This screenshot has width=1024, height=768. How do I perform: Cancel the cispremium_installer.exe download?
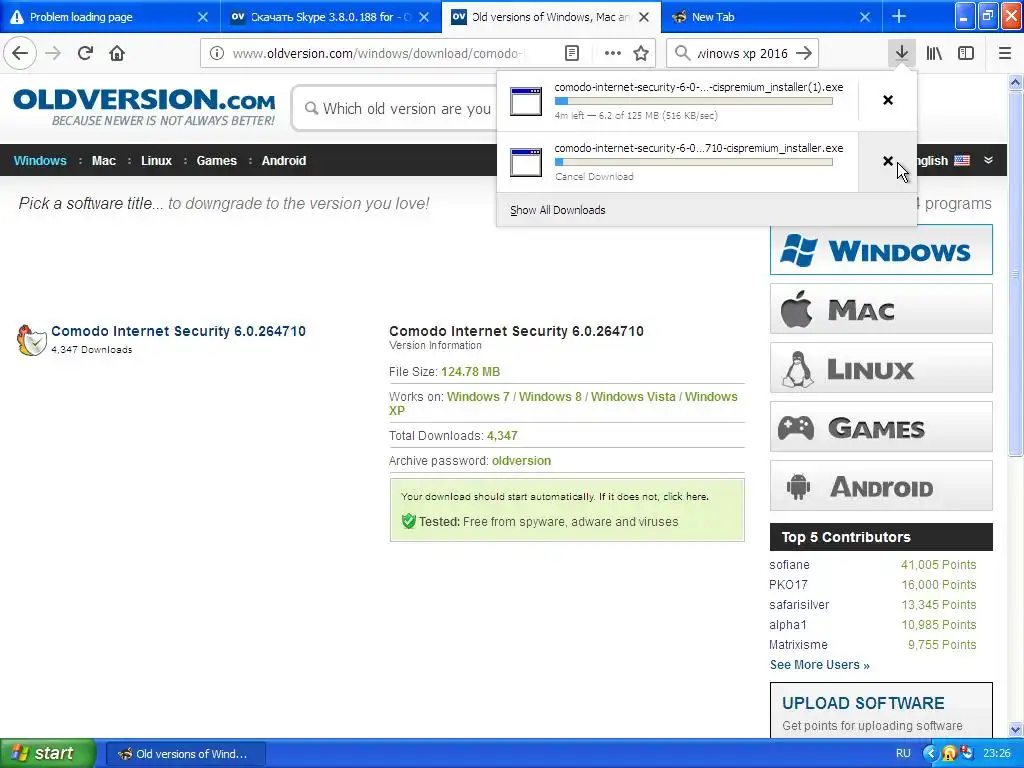point(888,161)
